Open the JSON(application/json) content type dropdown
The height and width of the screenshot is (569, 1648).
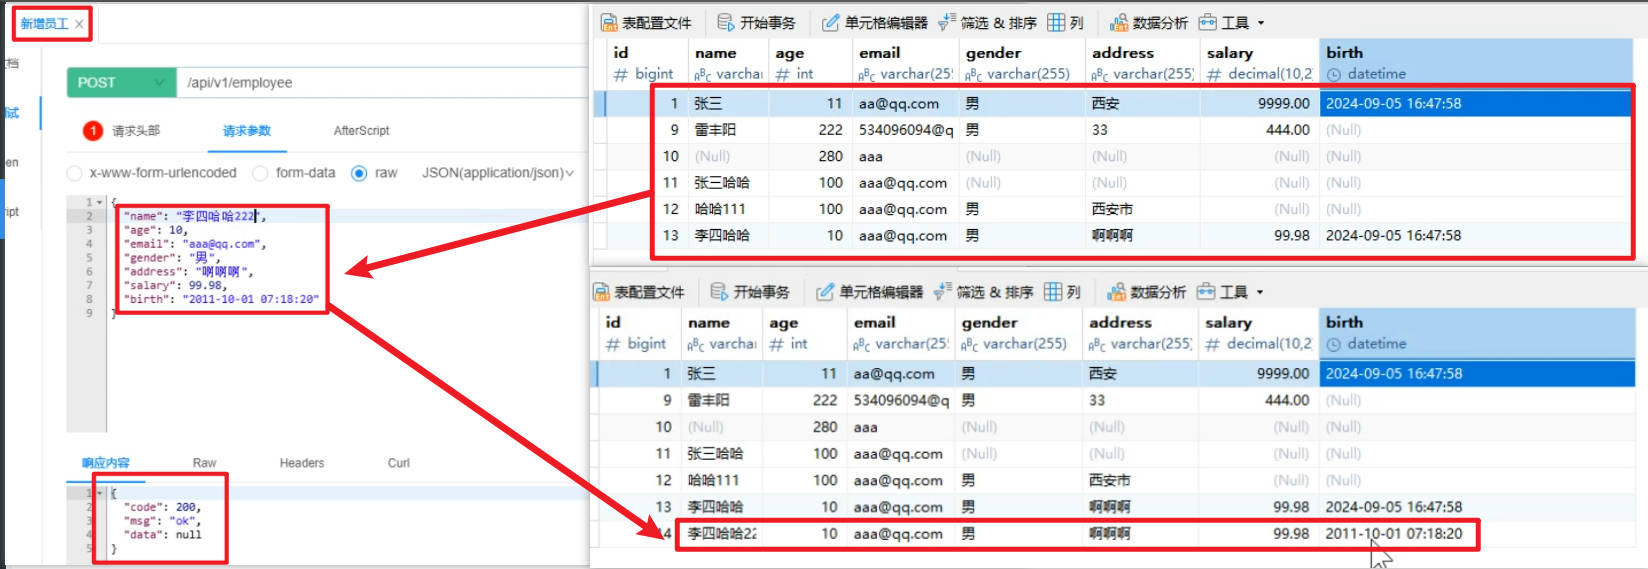(x=498, y=173)
